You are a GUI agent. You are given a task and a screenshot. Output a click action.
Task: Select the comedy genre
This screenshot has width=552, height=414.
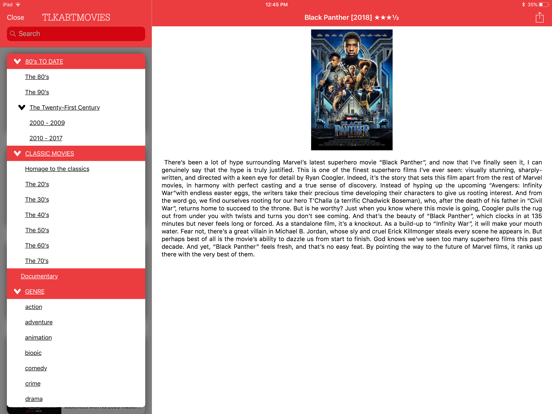click(36, 368)
